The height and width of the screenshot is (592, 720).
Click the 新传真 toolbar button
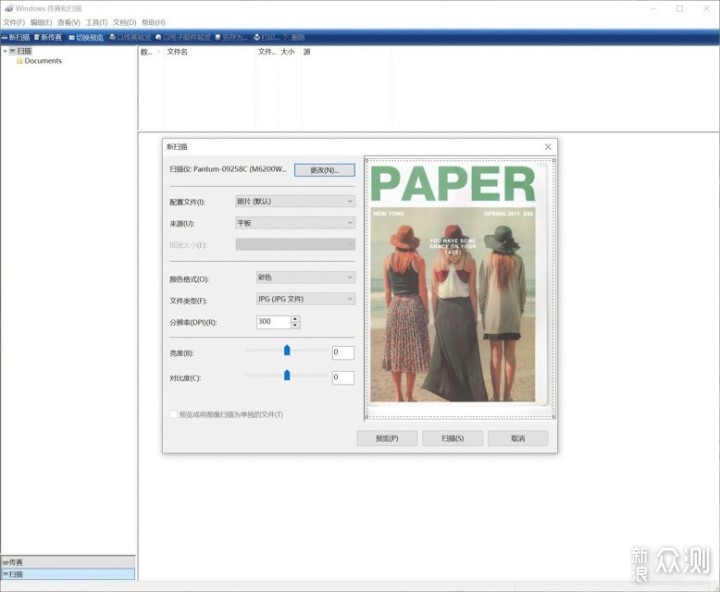click(48, 37)
